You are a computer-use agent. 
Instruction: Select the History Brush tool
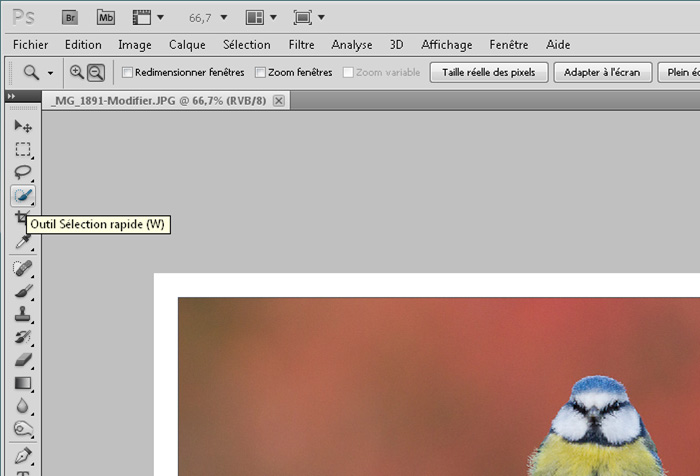23,337
